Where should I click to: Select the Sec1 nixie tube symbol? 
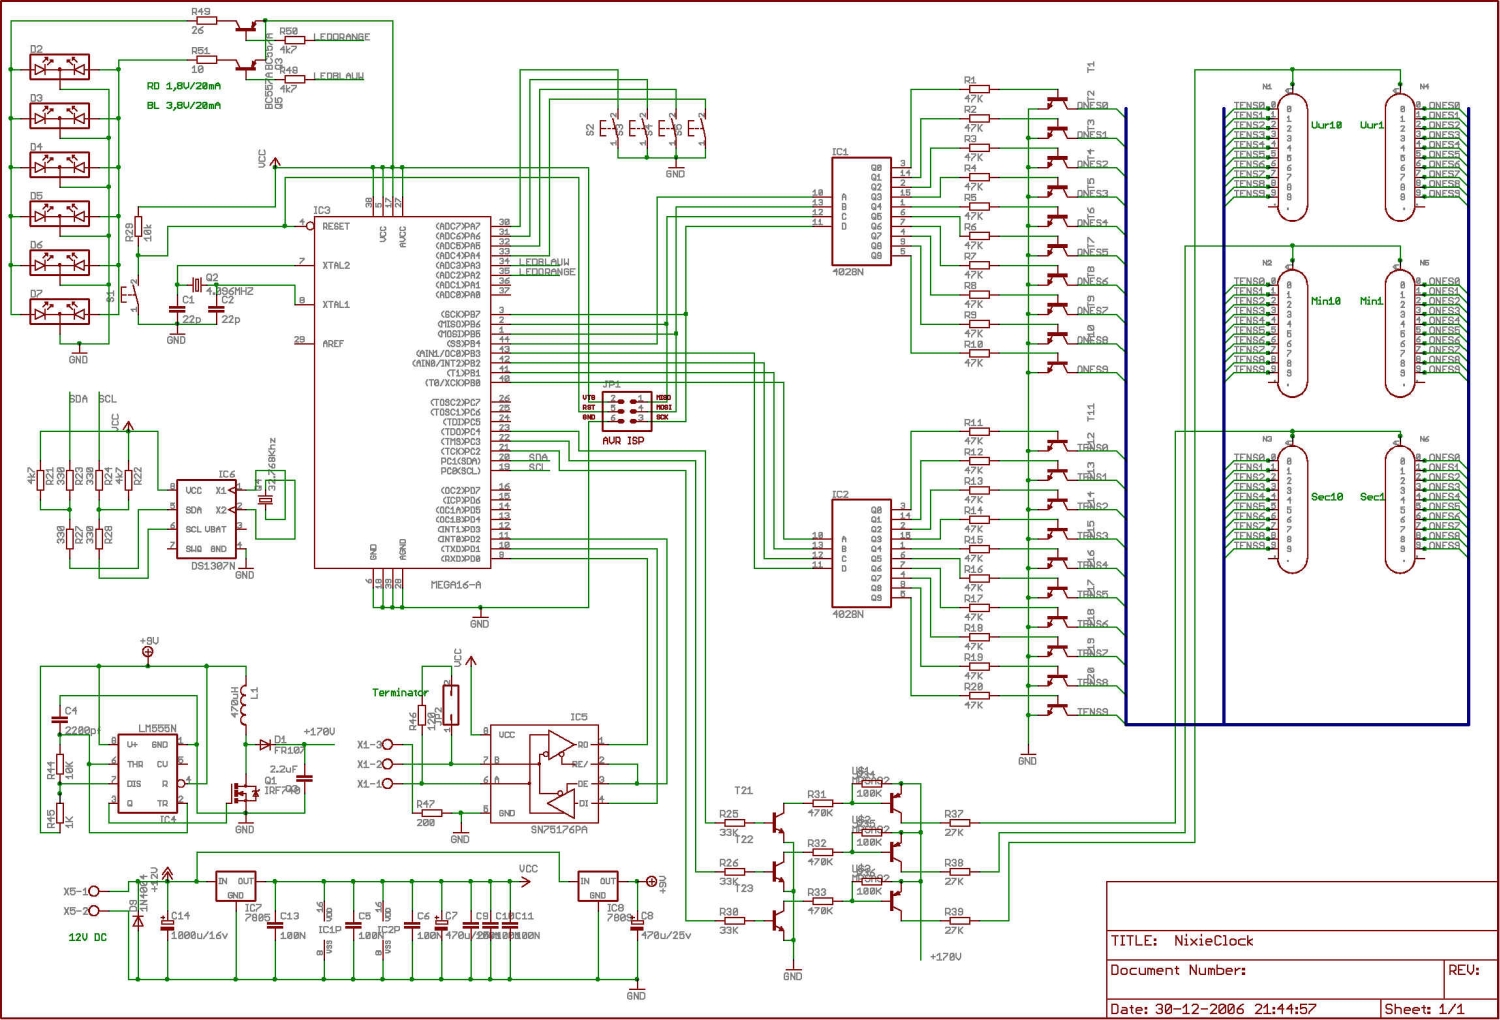pyautogui.click(x=1400, y=509)
